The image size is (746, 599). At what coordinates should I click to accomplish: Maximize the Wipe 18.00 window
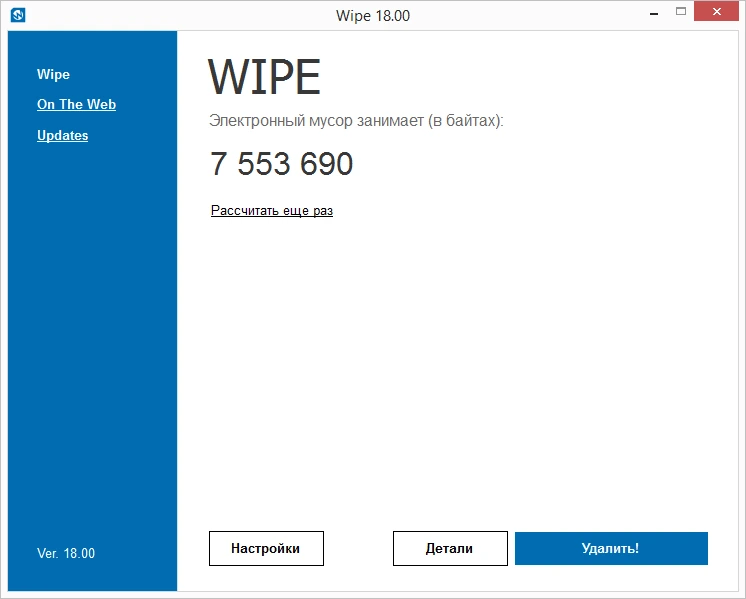coord(681,12)
